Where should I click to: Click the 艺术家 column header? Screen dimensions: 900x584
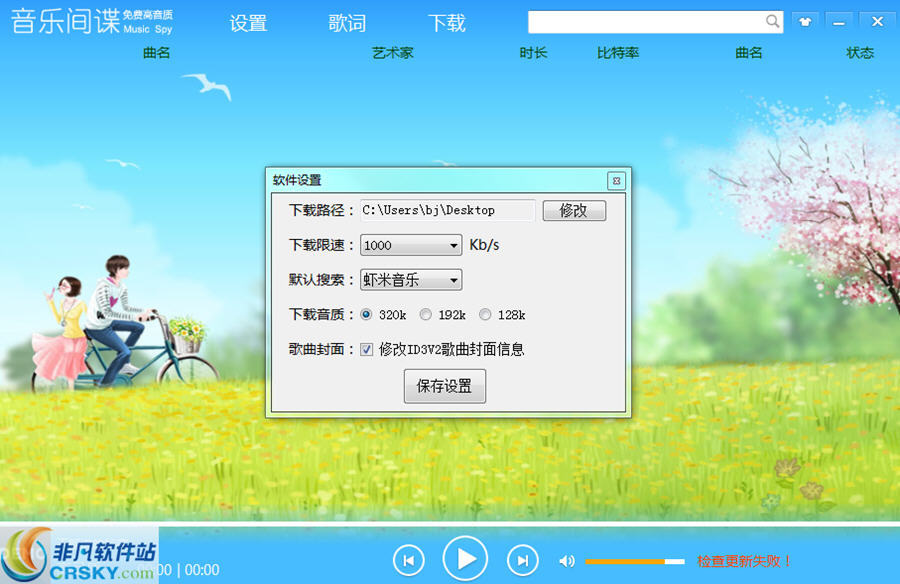393,53
